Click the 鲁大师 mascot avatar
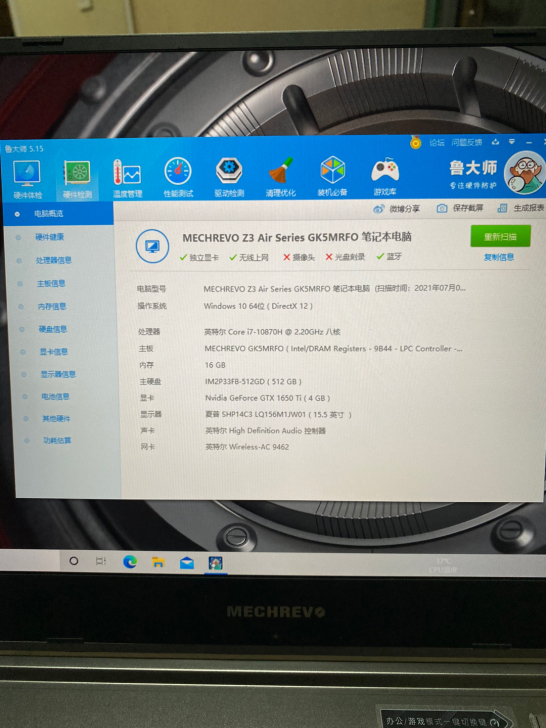 (x=525, y=173)
